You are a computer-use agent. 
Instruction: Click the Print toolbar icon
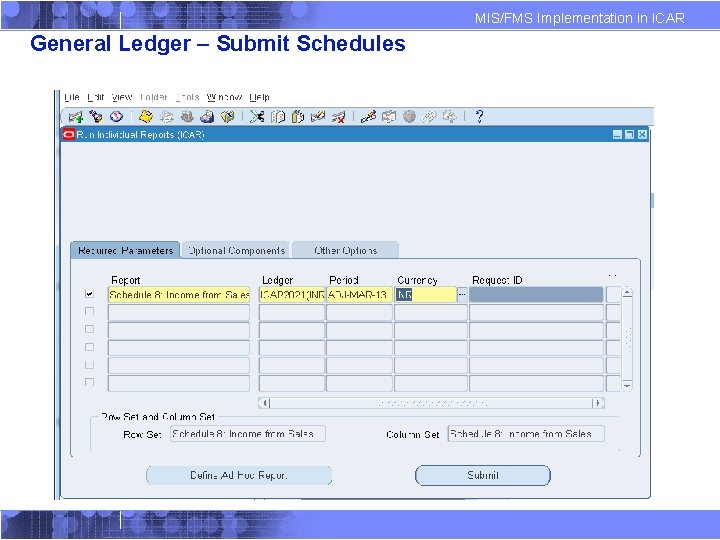[x=207, y=117]
